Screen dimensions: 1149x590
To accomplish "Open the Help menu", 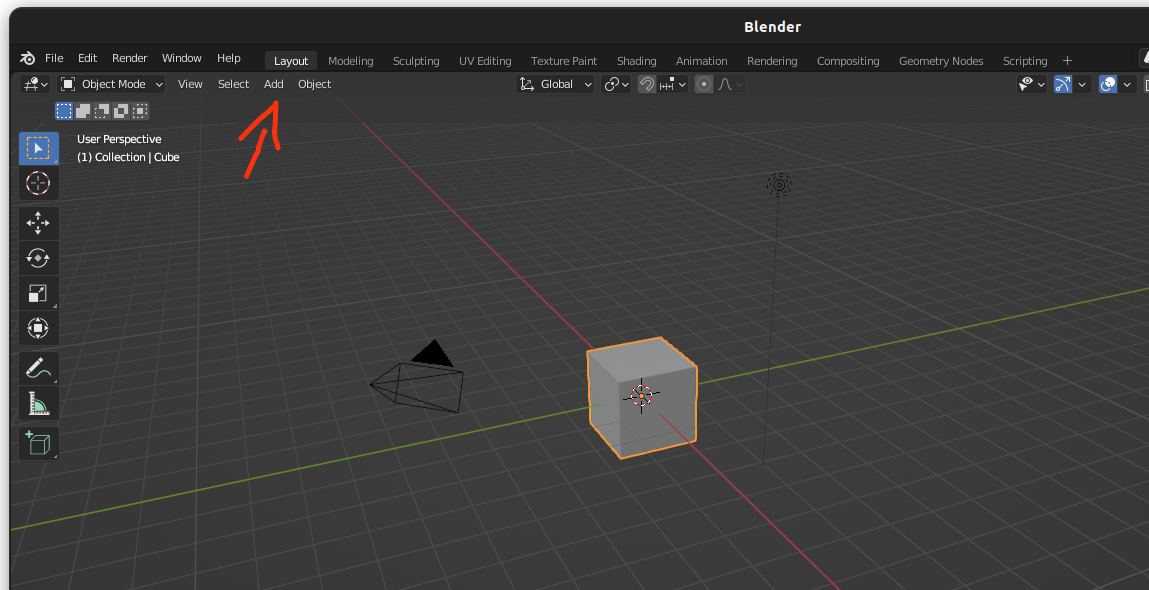I will tap(229, 58).
